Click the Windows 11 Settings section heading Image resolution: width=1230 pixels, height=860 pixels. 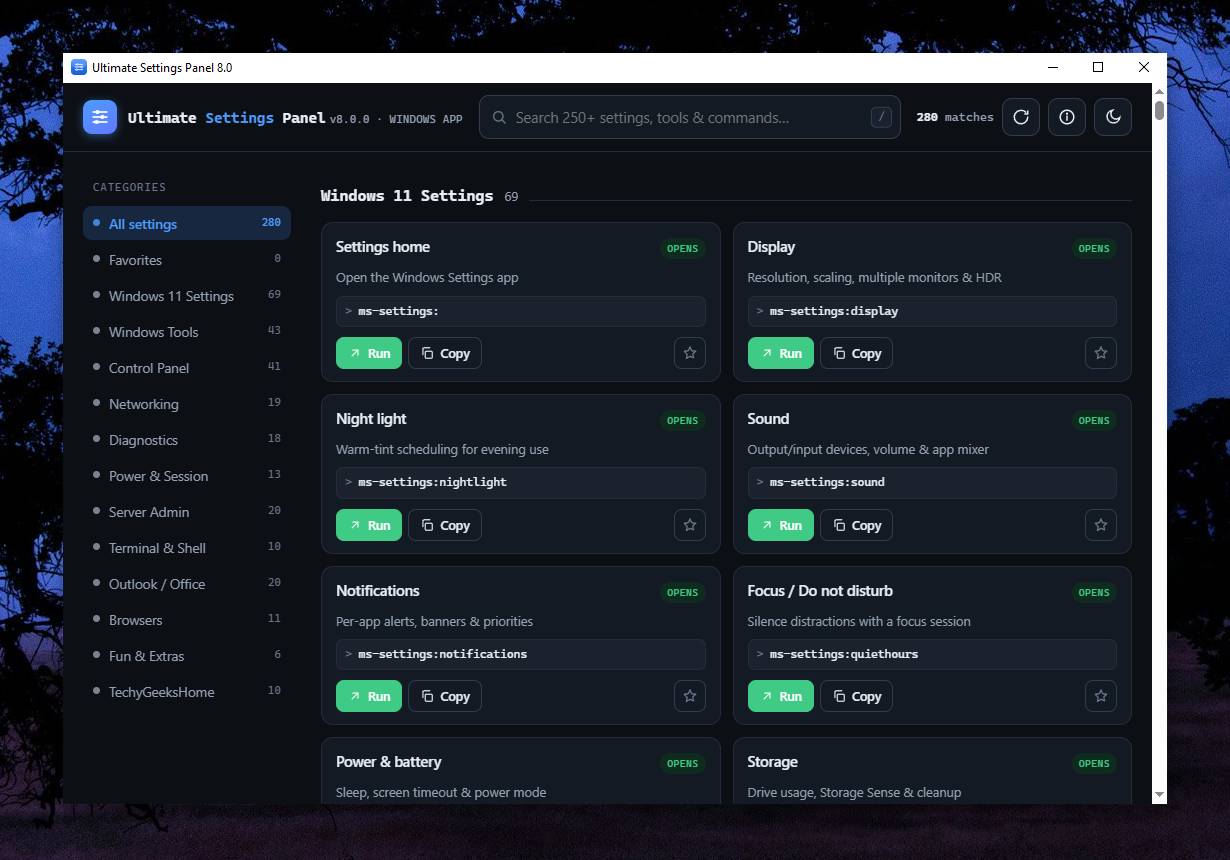[407, 196]
